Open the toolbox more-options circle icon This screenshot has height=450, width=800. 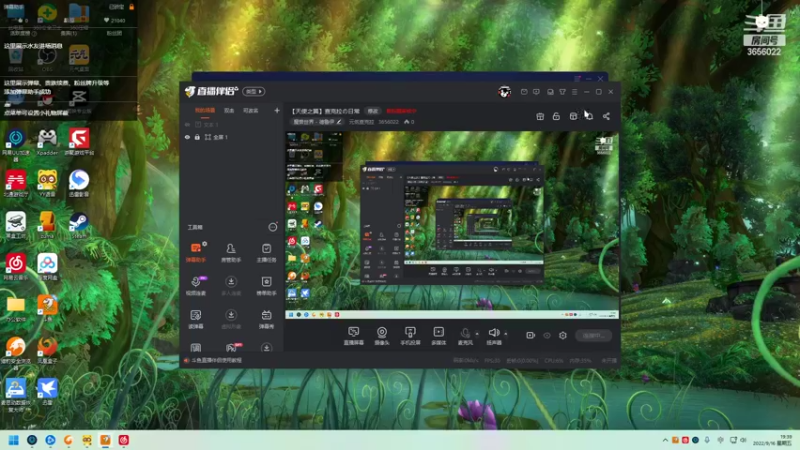pyautogui.click(x=273, y=227)
